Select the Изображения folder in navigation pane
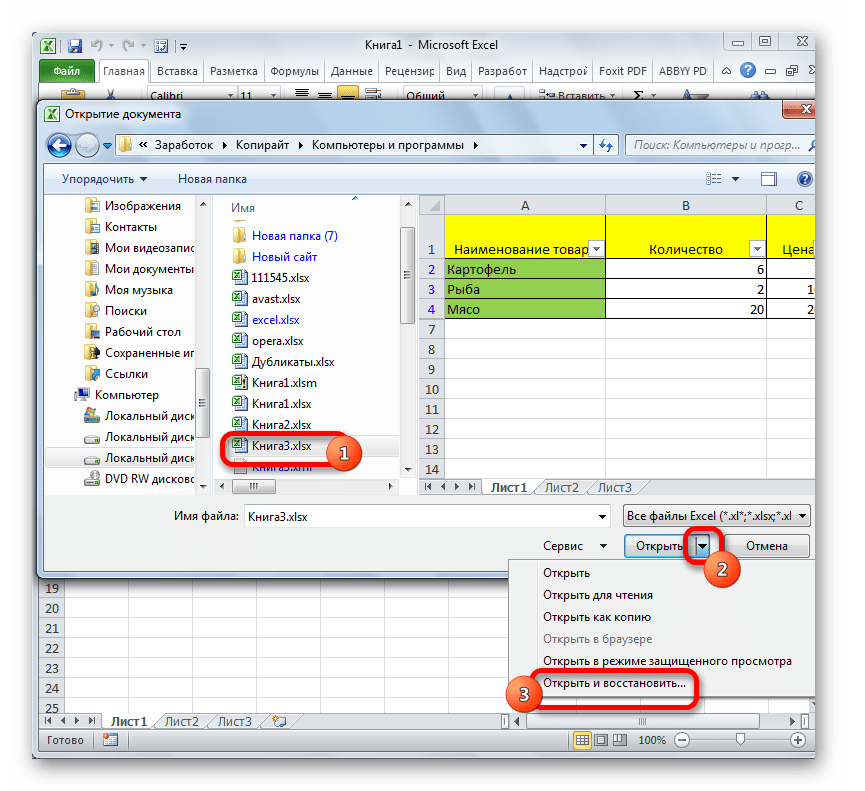 [133, 206]
